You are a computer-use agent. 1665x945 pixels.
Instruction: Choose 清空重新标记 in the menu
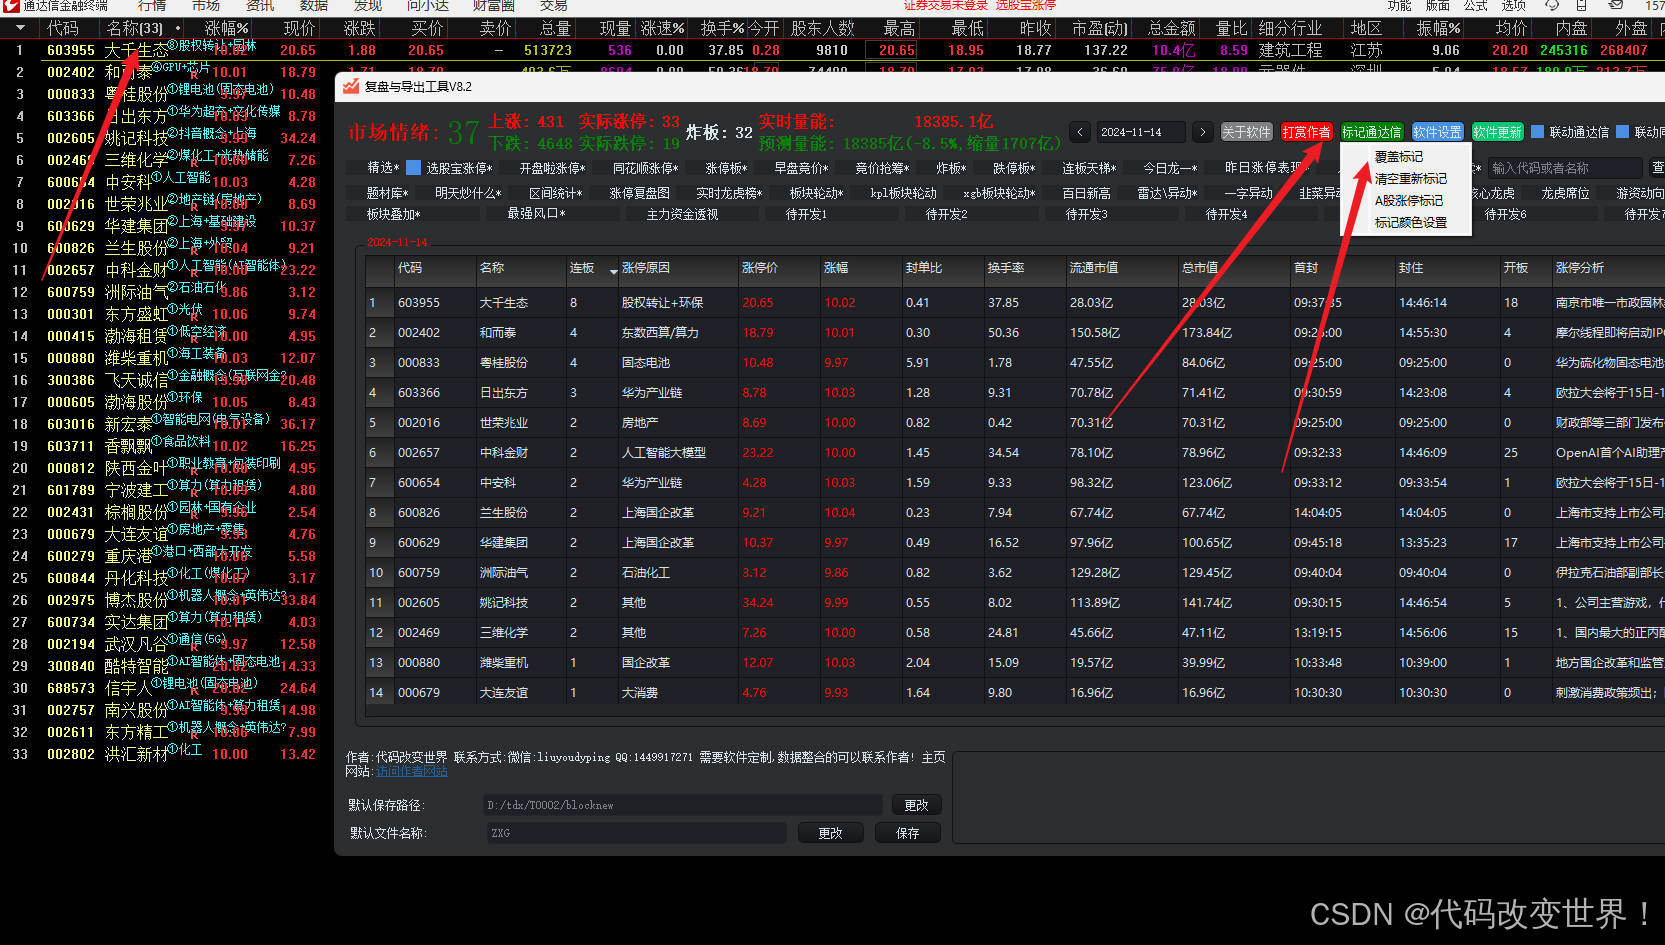pyautogui.click(x=1410, y=179)
